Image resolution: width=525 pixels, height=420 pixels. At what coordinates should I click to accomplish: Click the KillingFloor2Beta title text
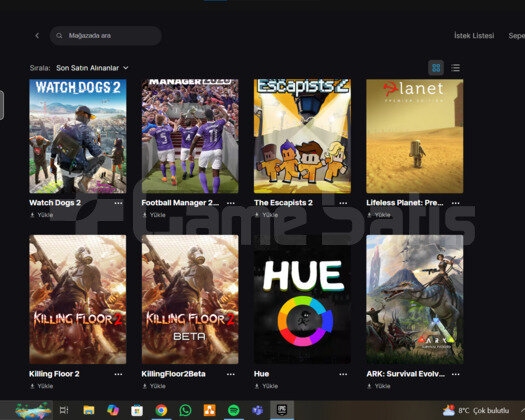[x=173, y=374]
